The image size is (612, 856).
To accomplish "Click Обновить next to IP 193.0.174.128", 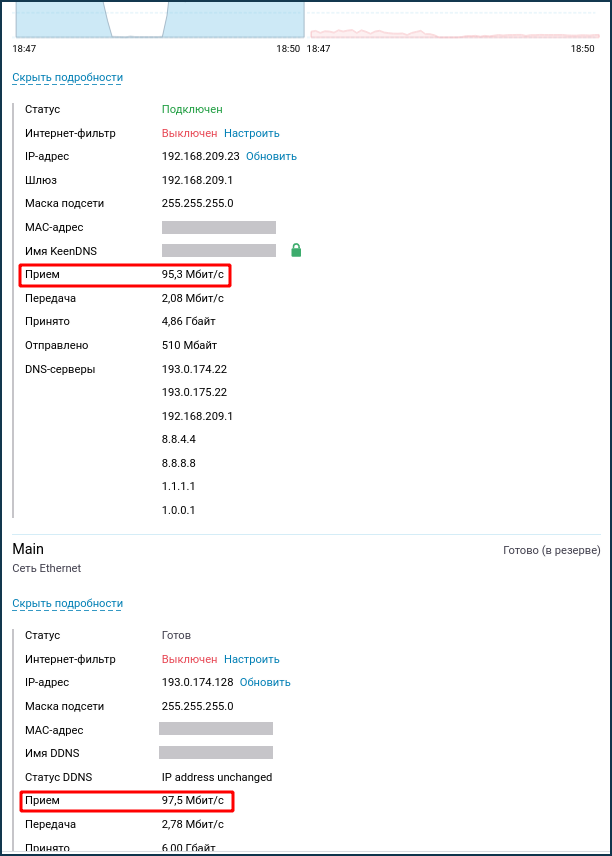I will [264, 682].
